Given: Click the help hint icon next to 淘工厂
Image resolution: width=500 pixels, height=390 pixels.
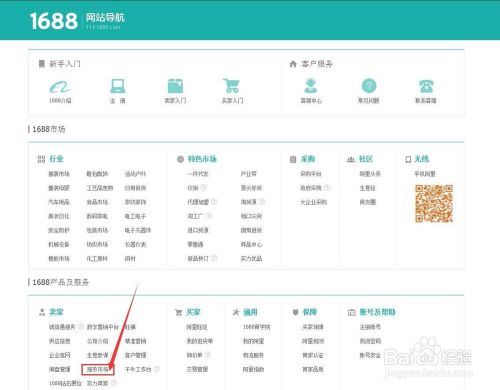Looking at the screenshot, I should (x=208, y=216).
